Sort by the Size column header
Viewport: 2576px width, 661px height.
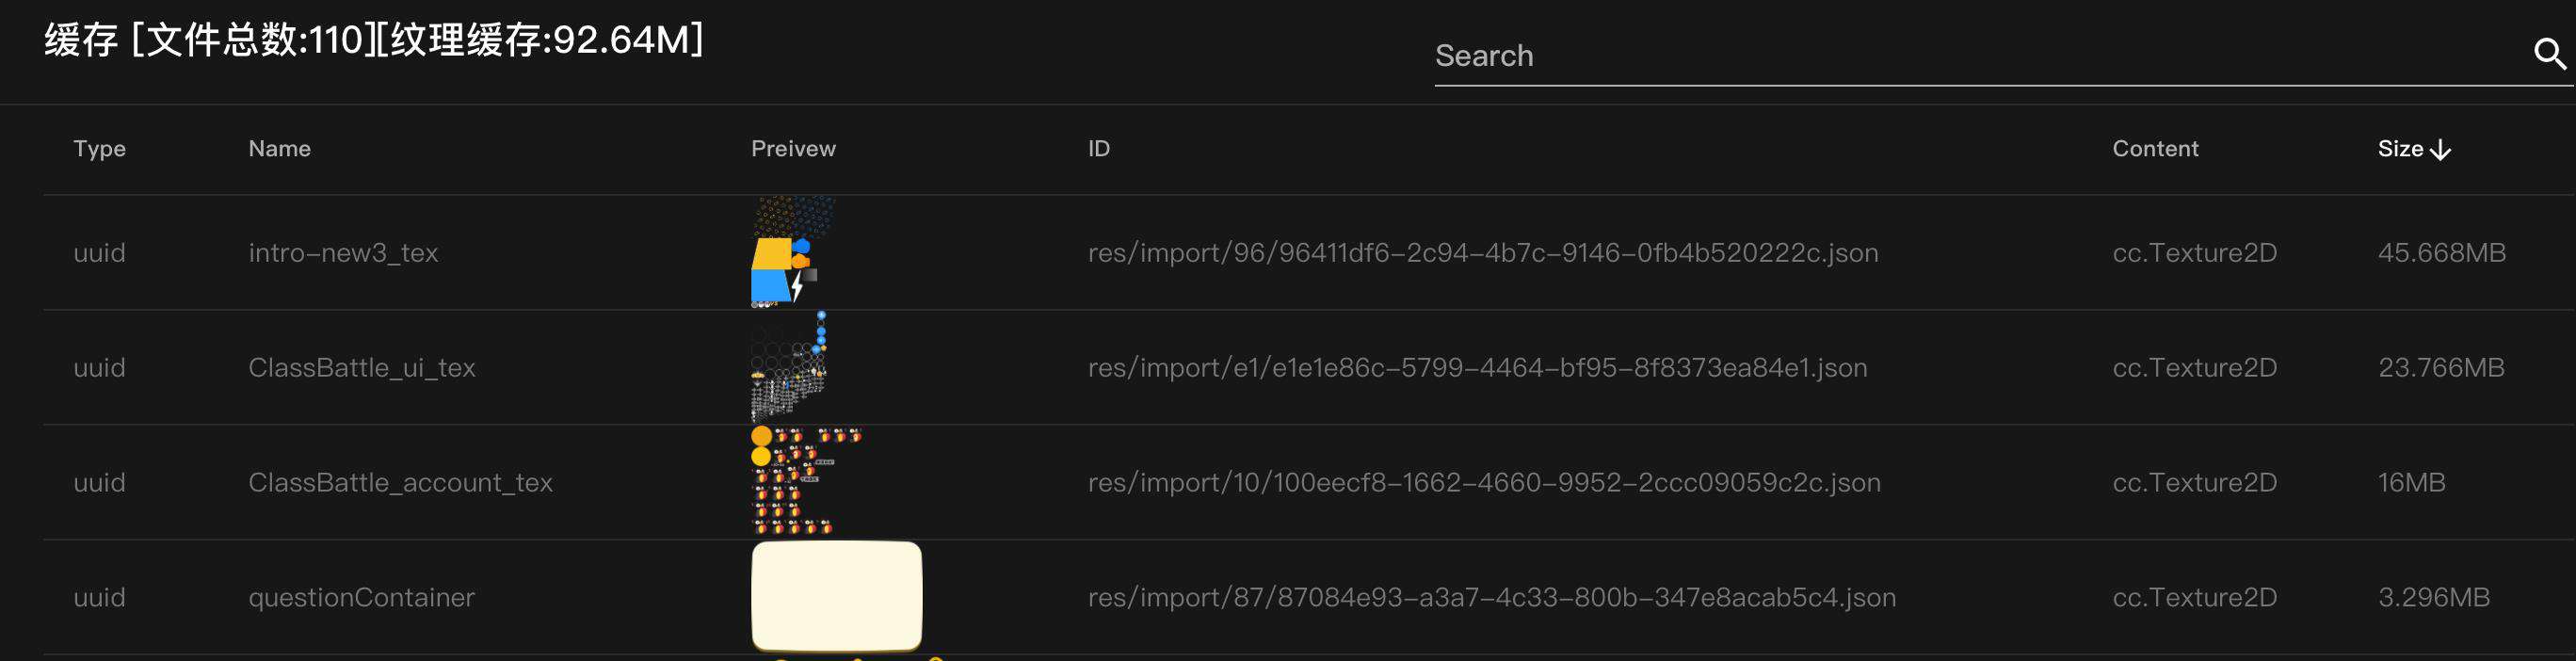point(2400,149)
